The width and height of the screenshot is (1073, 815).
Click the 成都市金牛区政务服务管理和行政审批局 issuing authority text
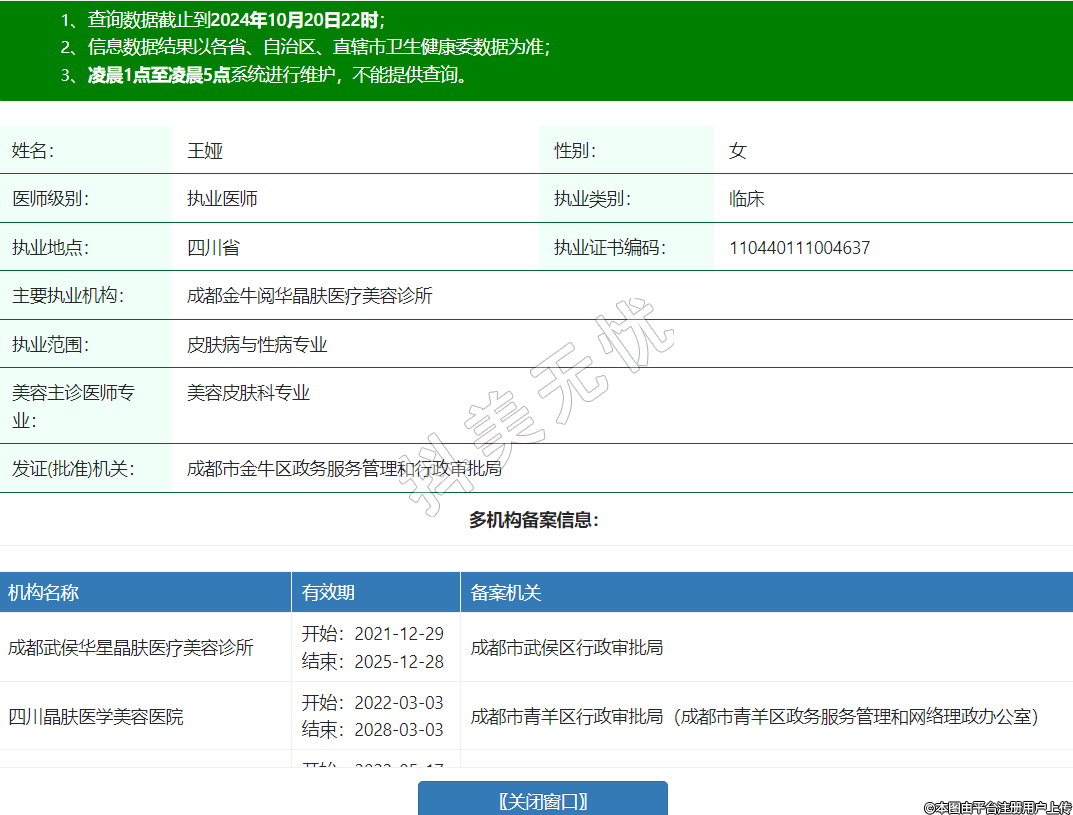[344, 469]
